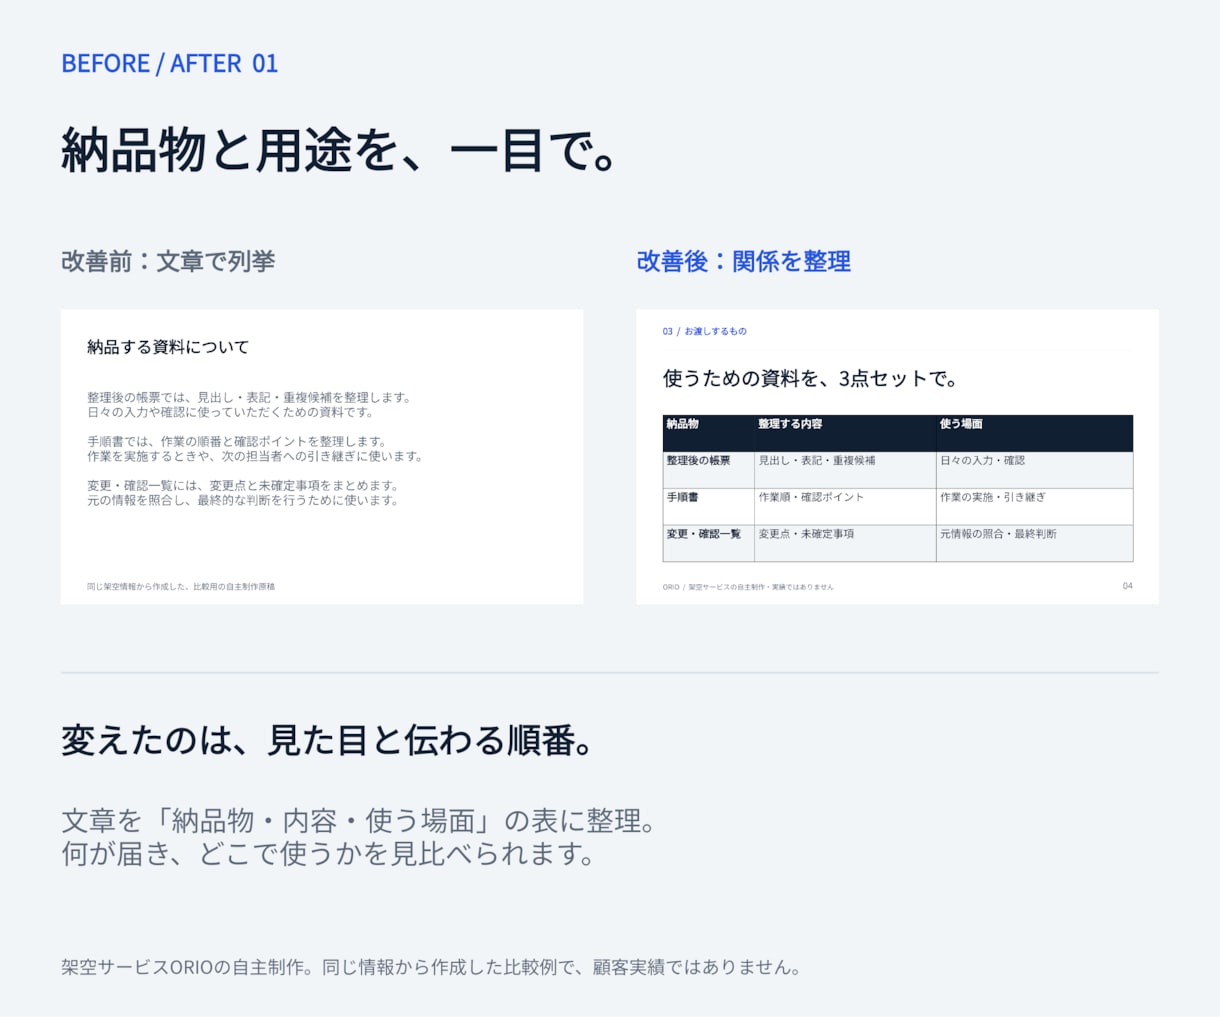Click the slide footer 'ORIO / 架空サービスの自主制作・実績ではありません'
This screenshot has width=1220, height=1017.
(748, 587)
